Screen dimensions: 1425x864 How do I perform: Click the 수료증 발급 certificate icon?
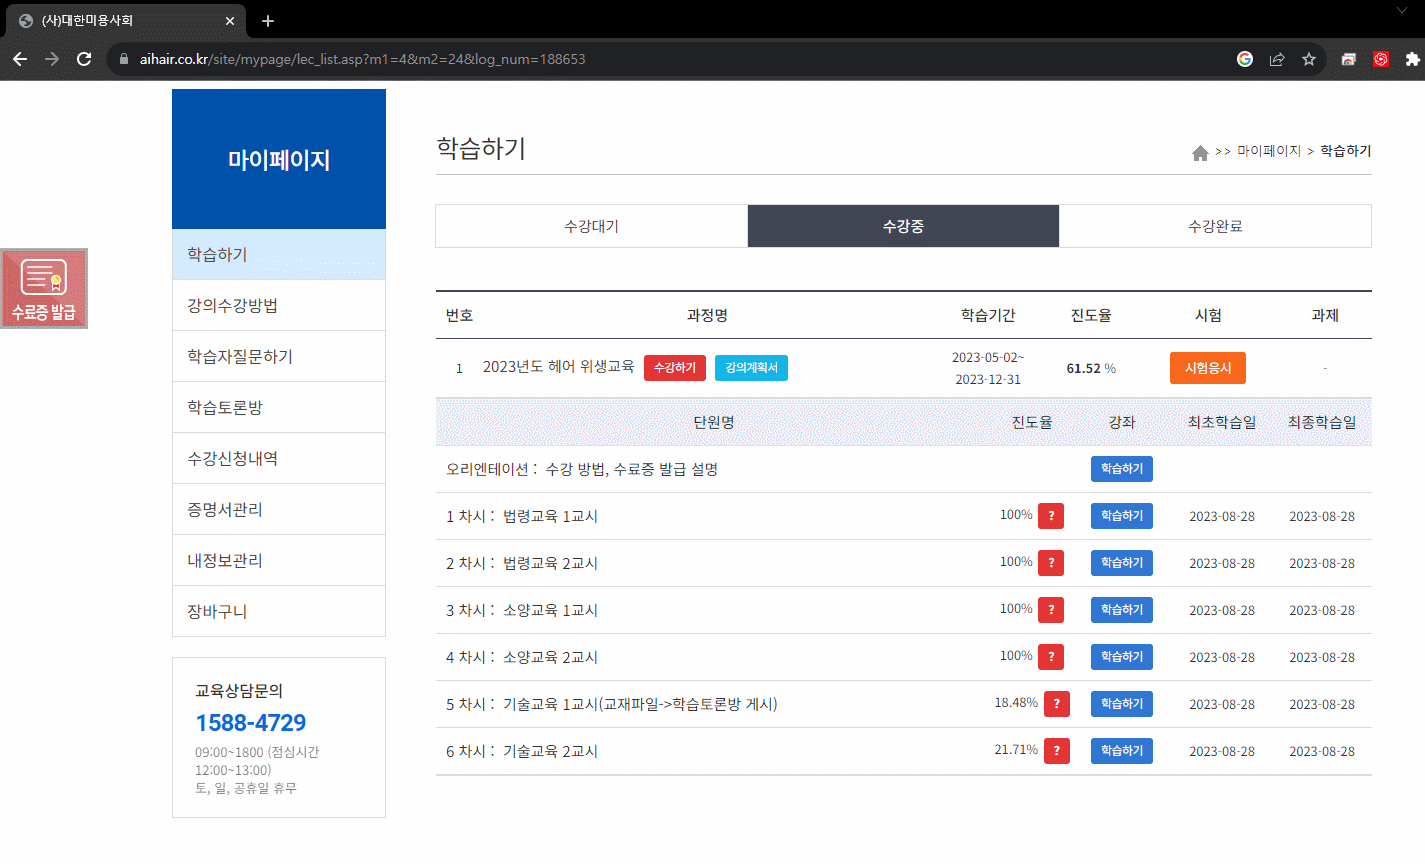tap(44, 288)
